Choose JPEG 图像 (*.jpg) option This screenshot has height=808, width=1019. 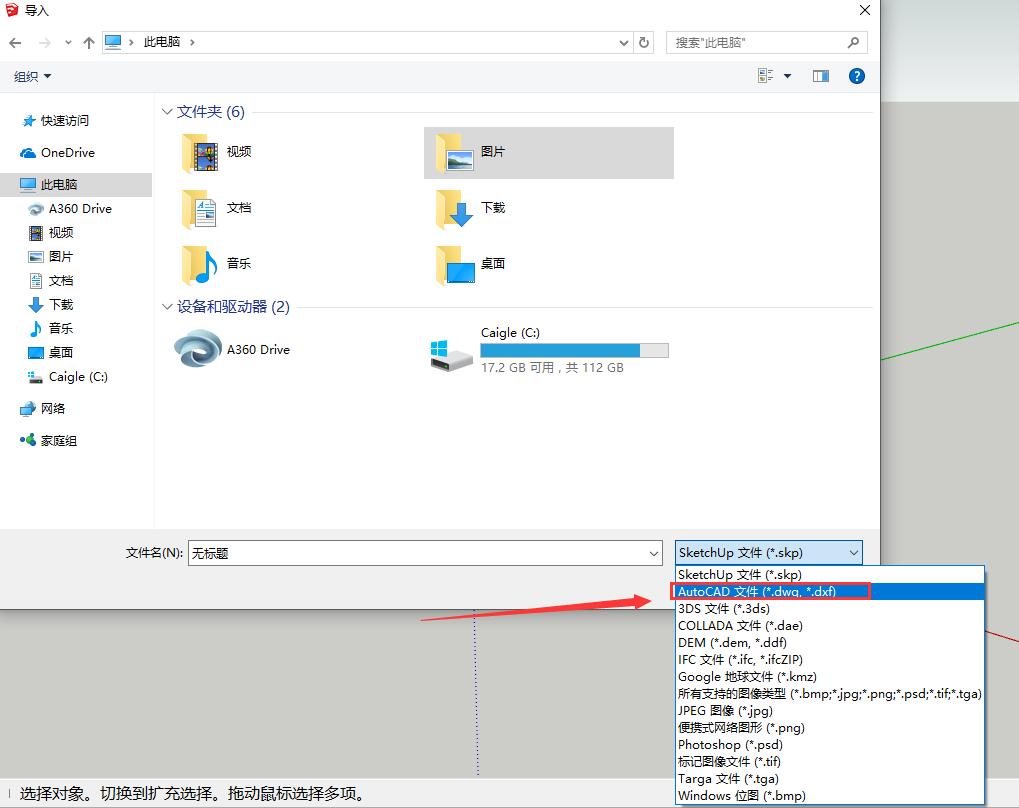tap(830, 710)
